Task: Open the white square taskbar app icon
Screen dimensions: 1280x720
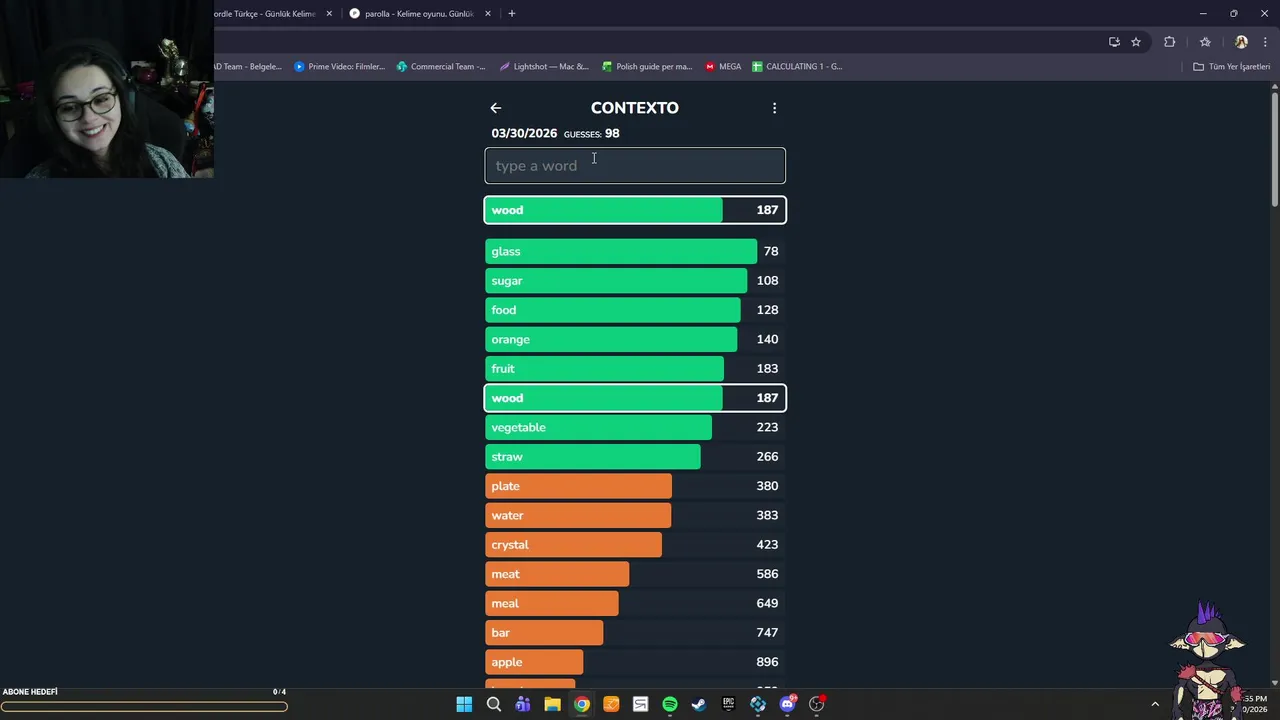Action: pos(640,704)
